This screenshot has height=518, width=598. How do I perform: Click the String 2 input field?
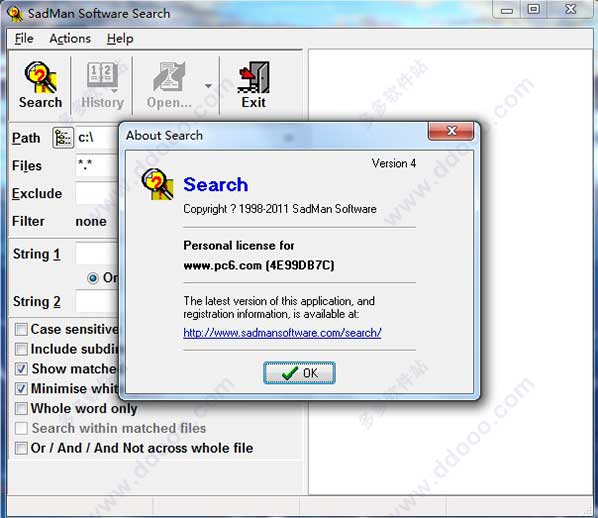pos(97,301)
